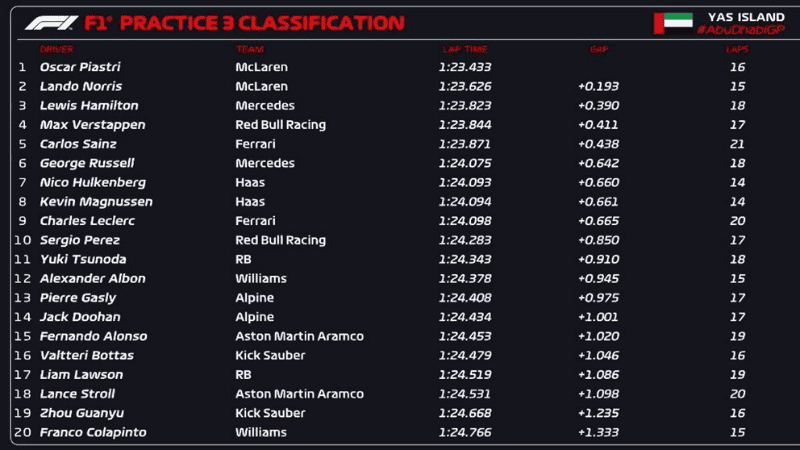The width and height of the screenshot is (800, 450).
Task: Select Franco Colapinto in last position
Action: click(x=93, y=432)
